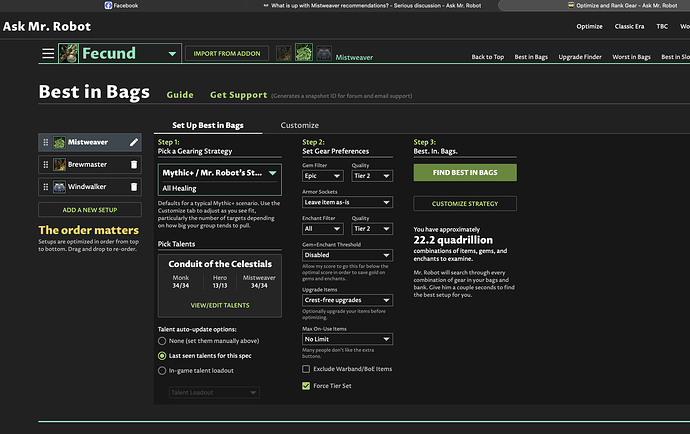This screenshot has height=434, width=690.
Task: Click Find Best in Bags button
Action: [465, 173]
